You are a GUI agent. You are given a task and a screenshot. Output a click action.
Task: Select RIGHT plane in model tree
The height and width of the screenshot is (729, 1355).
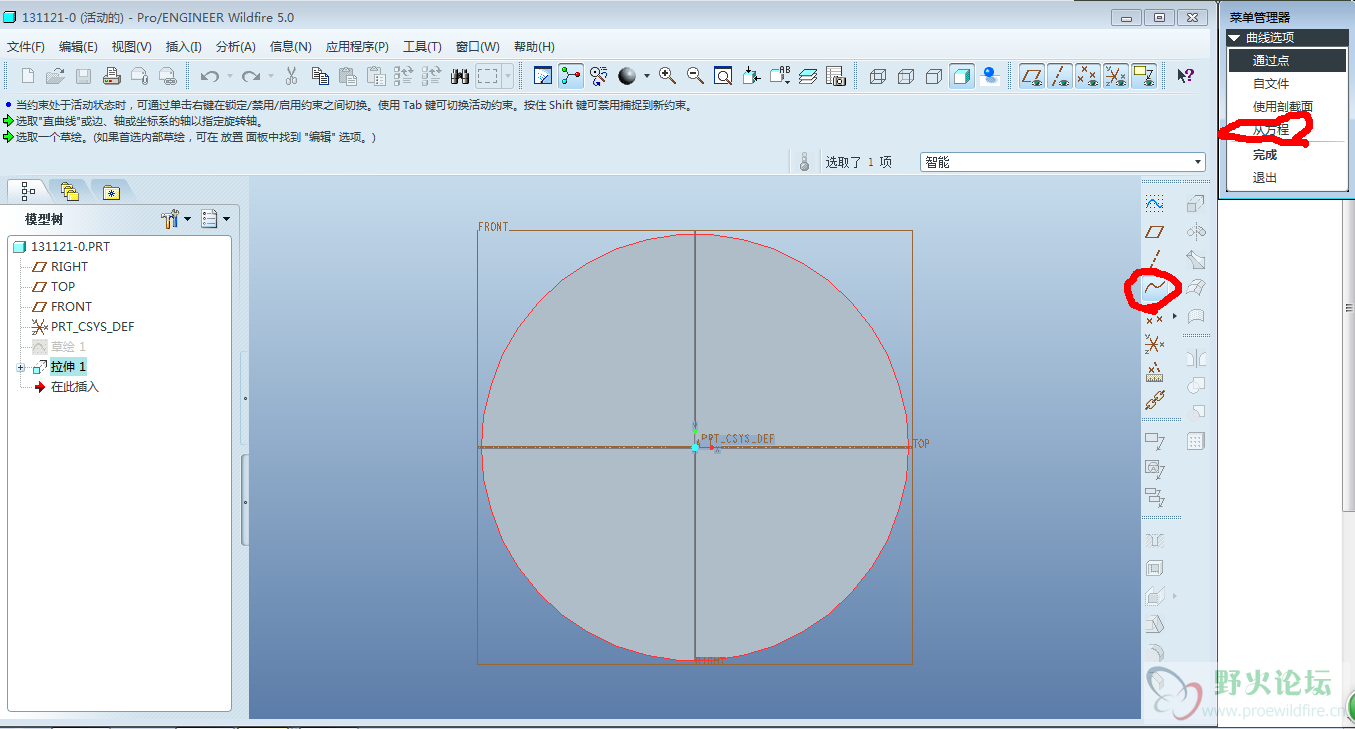coord(69,267)
